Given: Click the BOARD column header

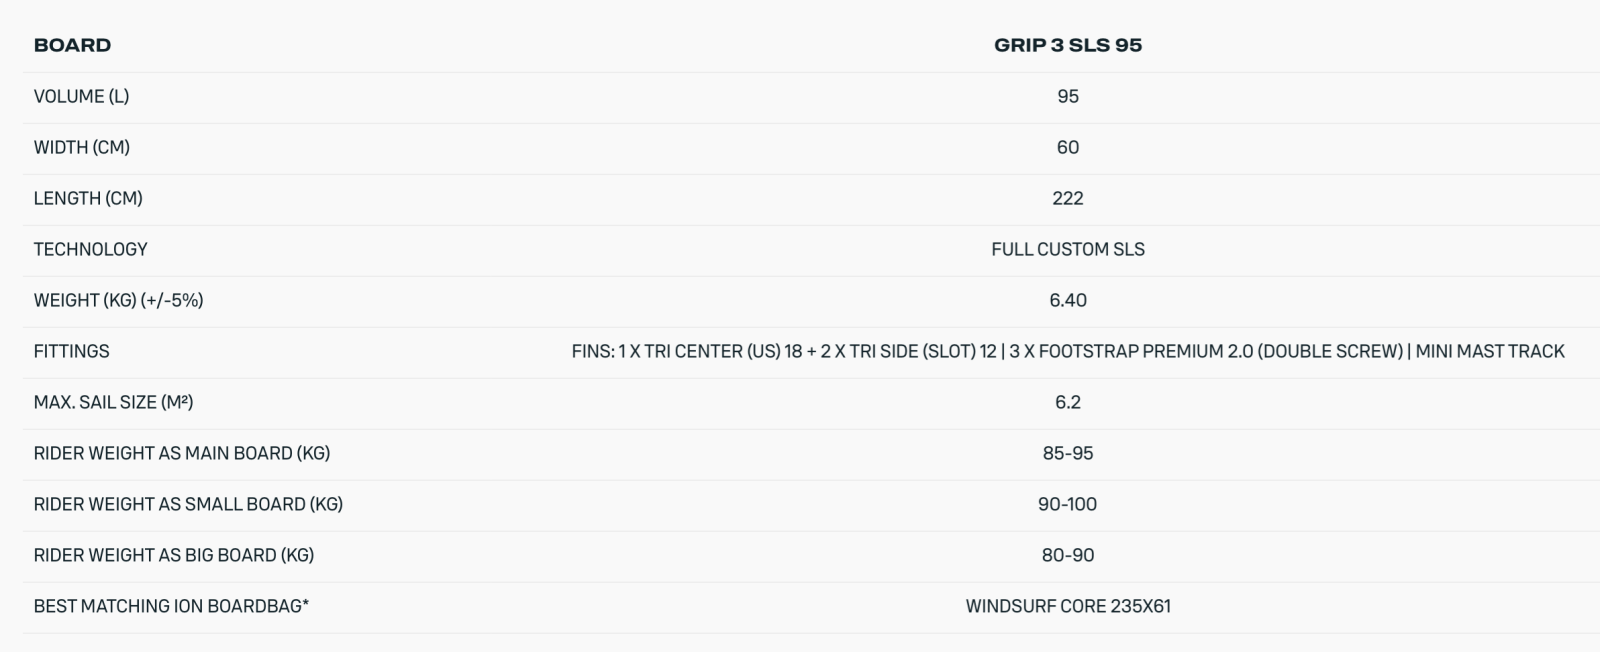Looking at the screenshot, I should (72, 45).
